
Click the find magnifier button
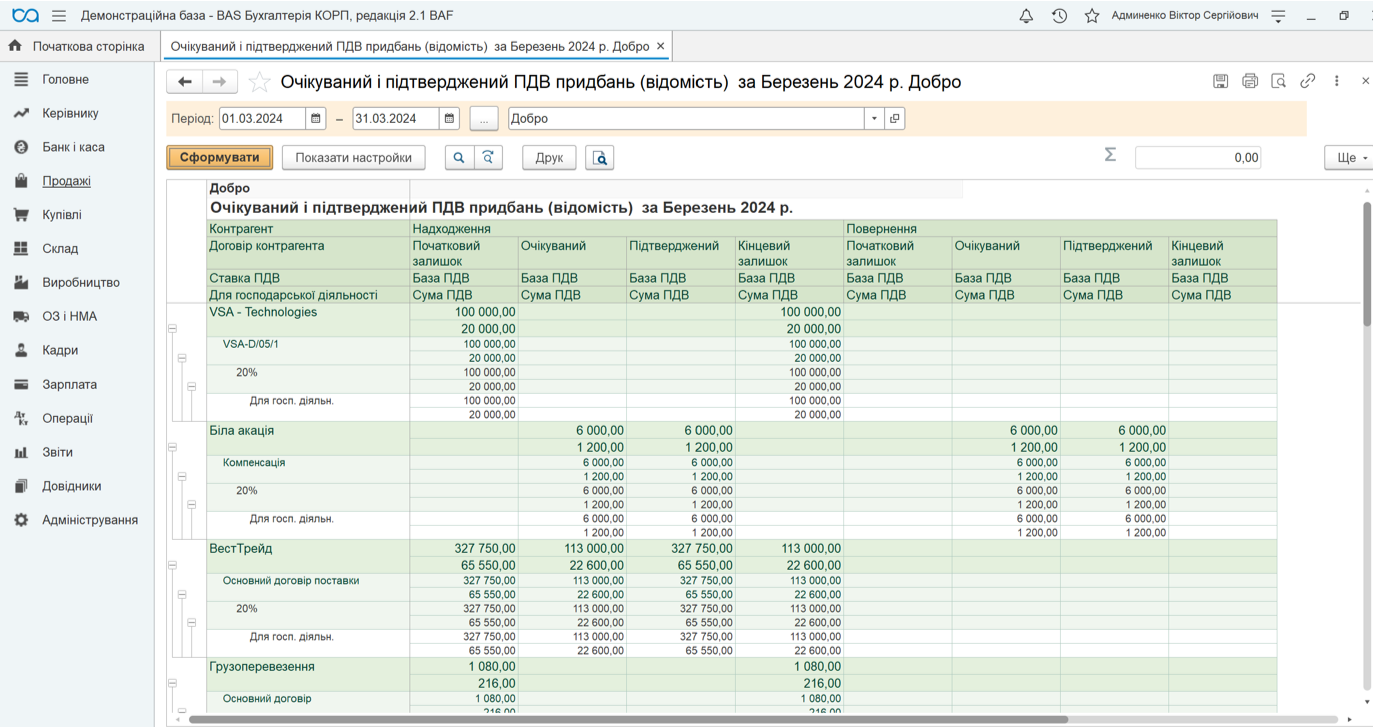[x=459, y=158]
